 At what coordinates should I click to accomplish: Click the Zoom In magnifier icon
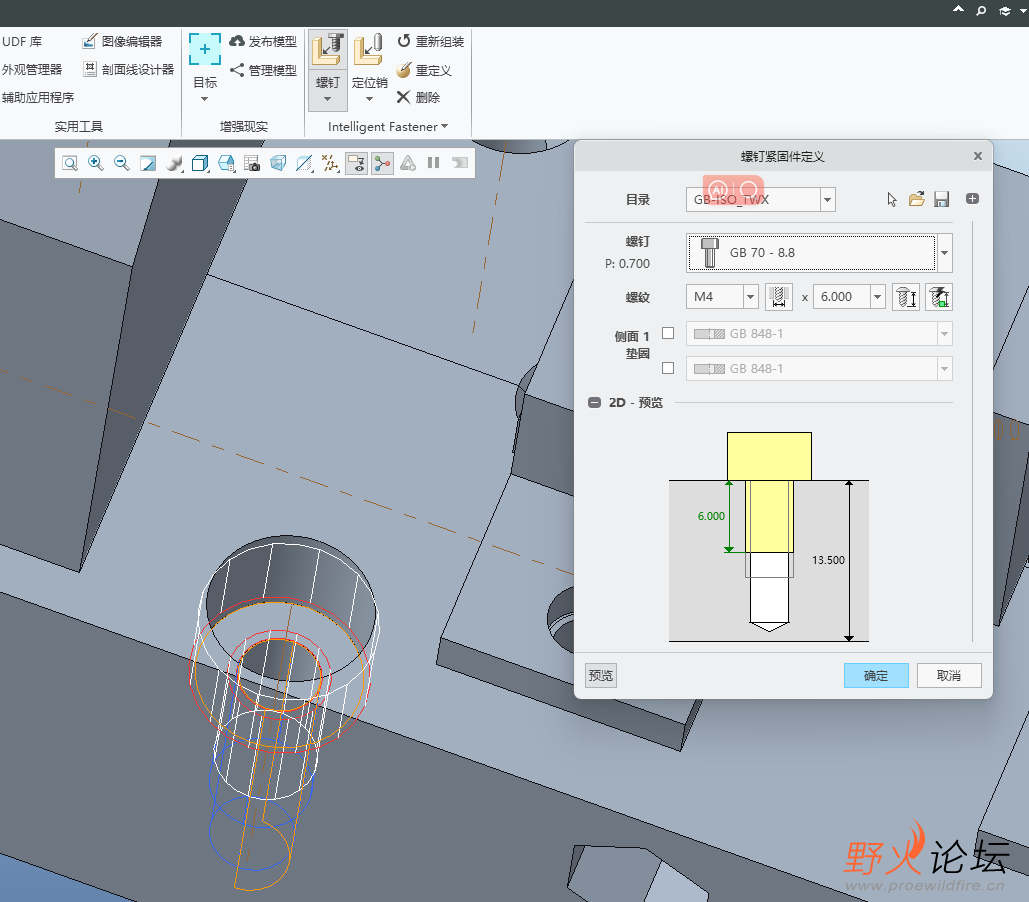click(x=96, y=163)
